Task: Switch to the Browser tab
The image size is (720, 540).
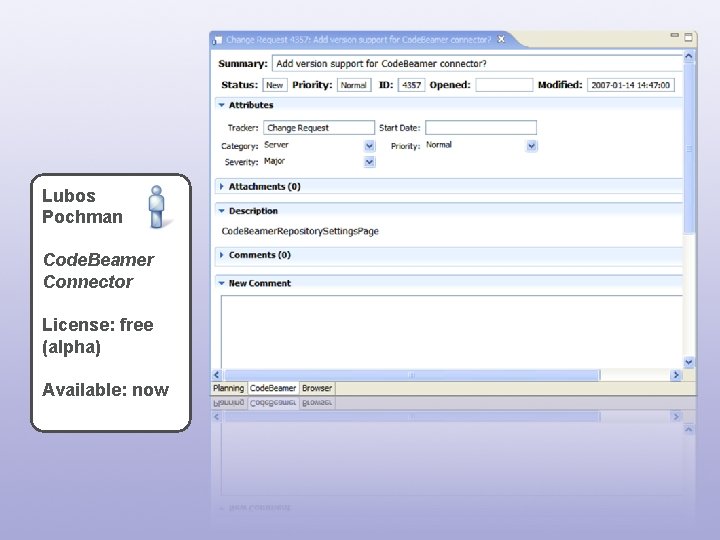Action: [317, 388]
